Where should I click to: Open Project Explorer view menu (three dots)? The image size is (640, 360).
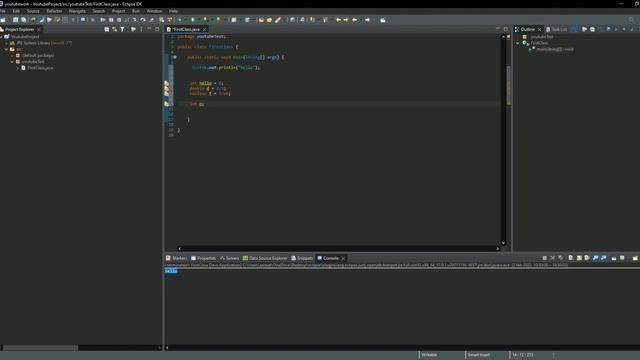141,29
